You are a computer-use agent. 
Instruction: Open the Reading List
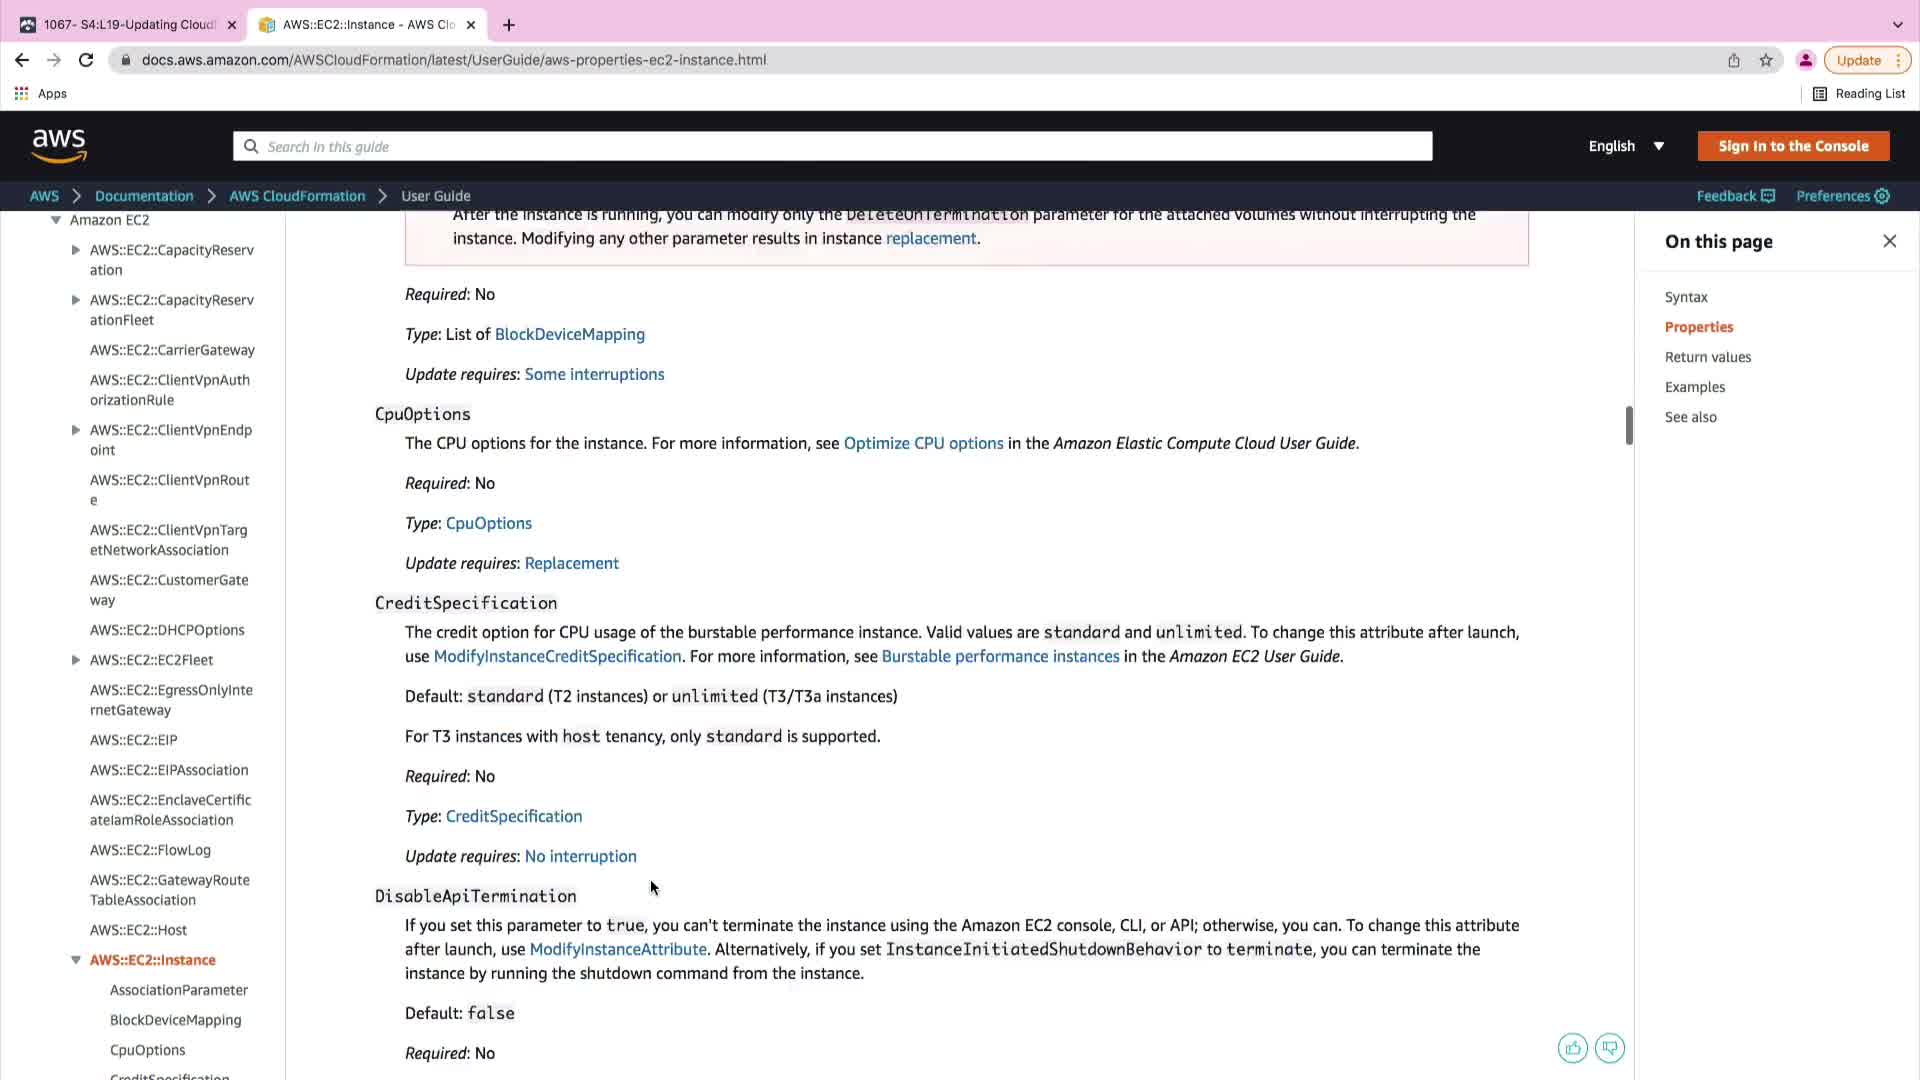pyautogui.click(x=1859, y=93)
